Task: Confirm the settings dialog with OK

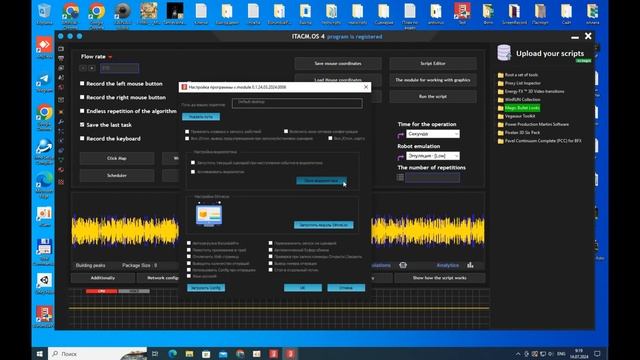Action: coord(303,288)
